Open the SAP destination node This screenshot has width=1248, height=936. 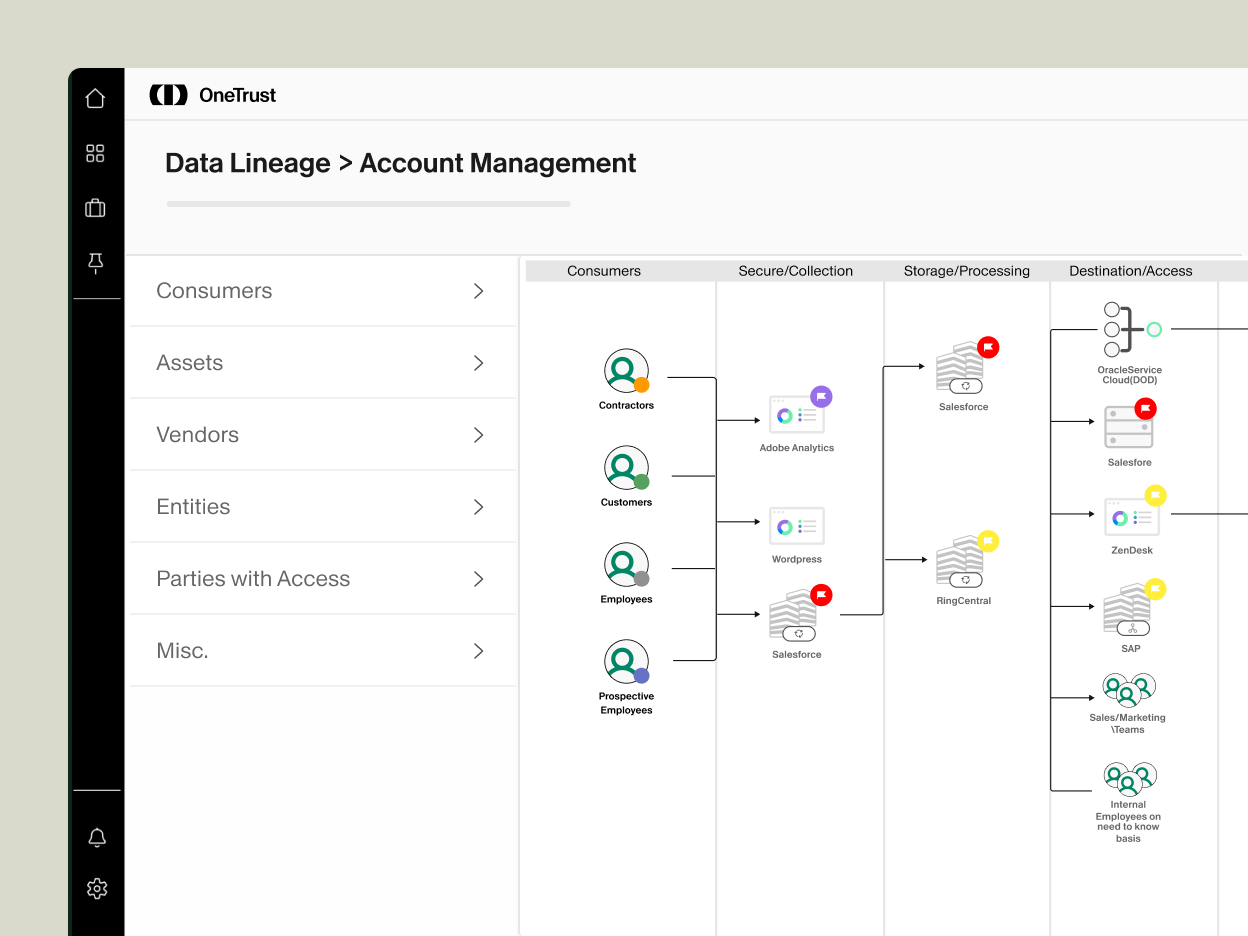1129,609
